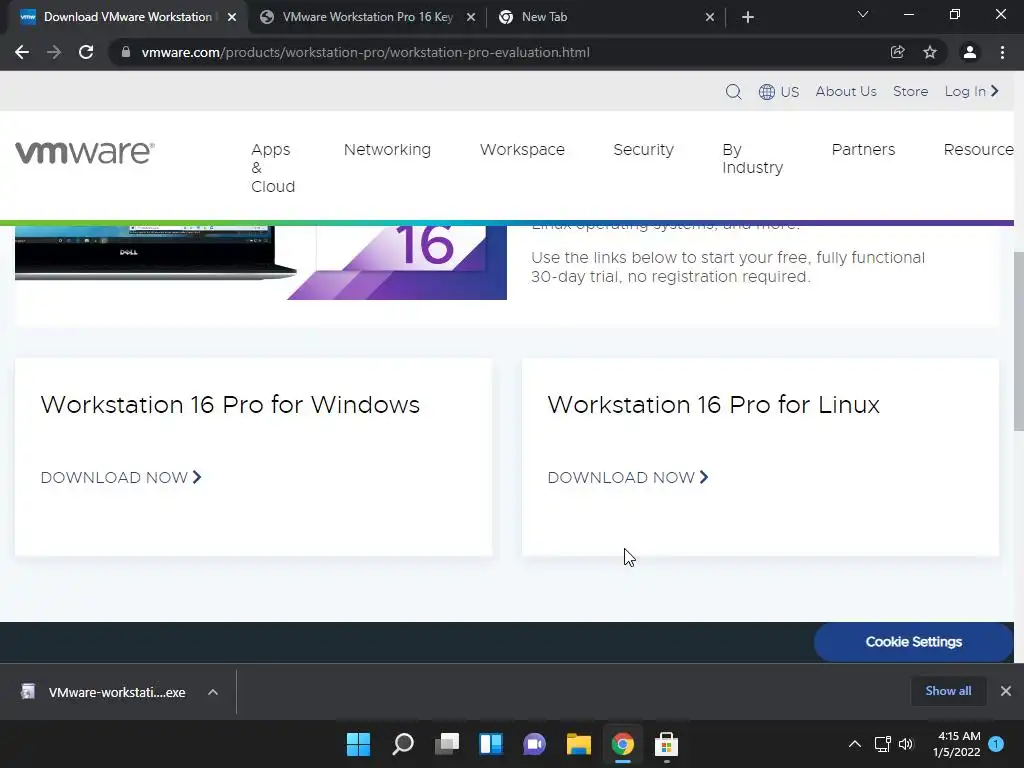
Task: Click Workstation 16 Pro for Windows heading
Action: [230, 405]
